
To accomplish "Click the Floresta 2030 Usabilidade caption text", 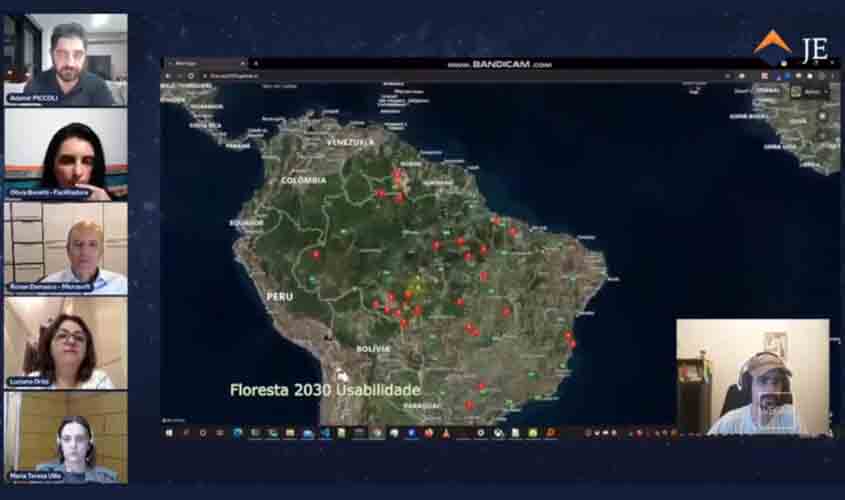I will click(325, 389).
